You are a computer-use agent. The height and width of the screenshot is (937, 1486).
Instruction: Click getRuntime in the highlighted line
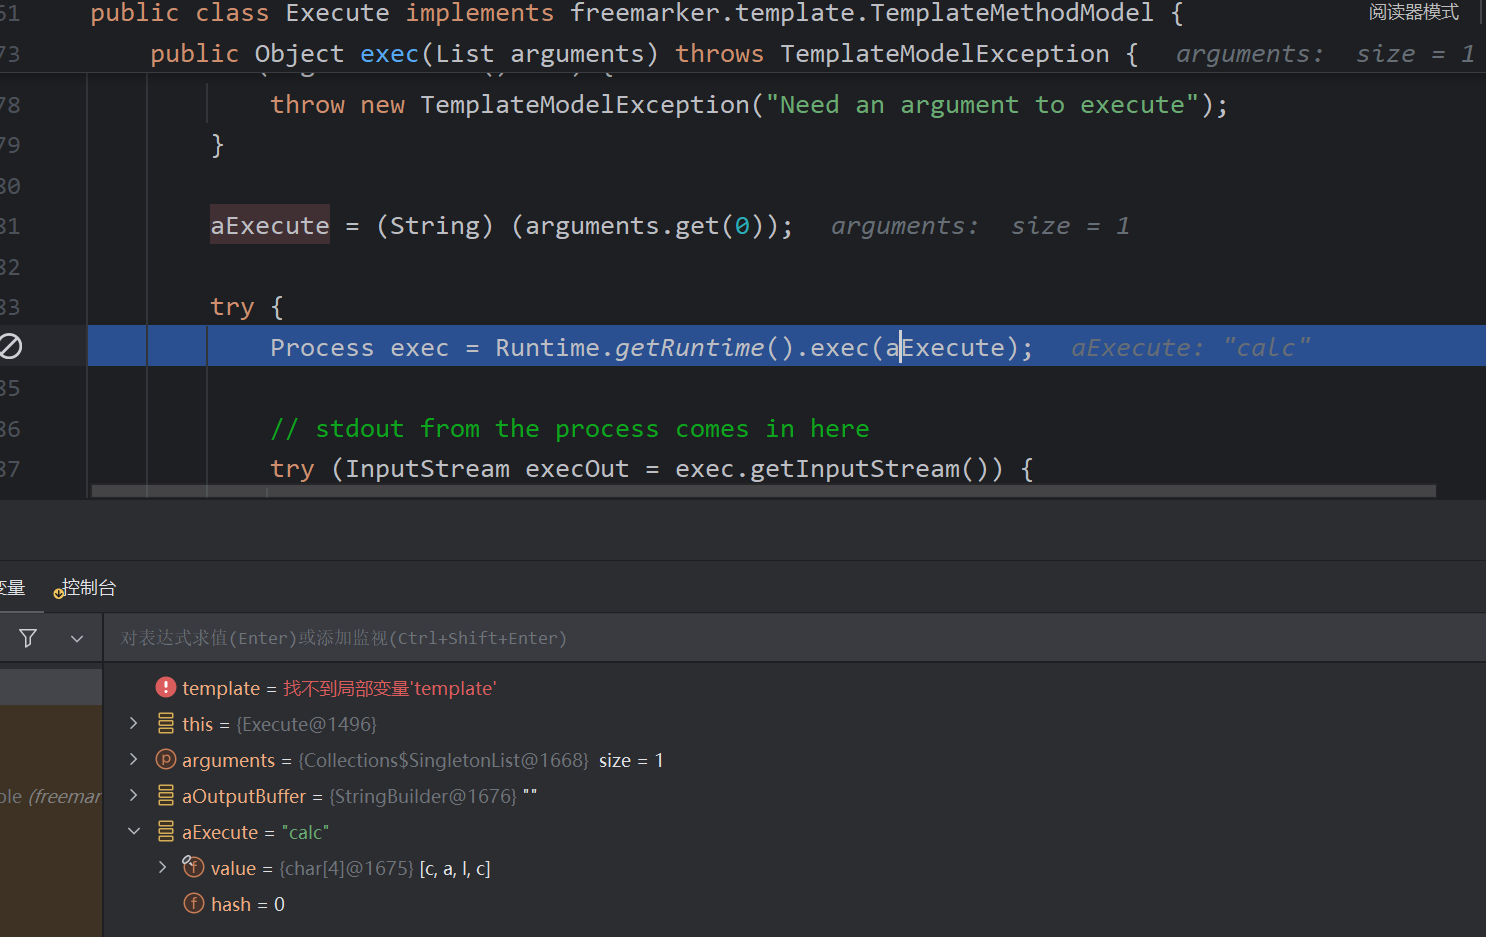[x=689, y=348]
